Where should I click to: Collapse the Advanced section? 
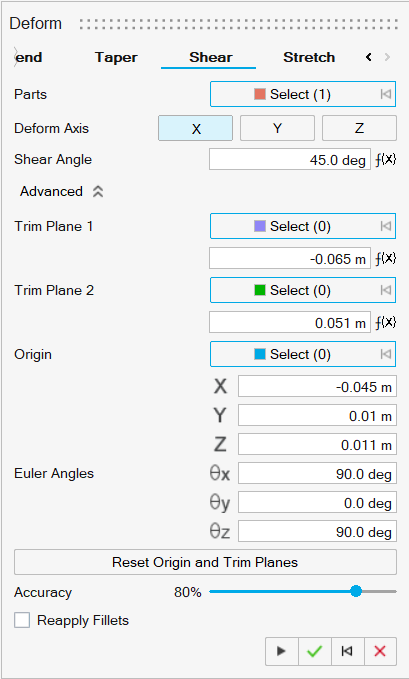[x=98, y=191]
